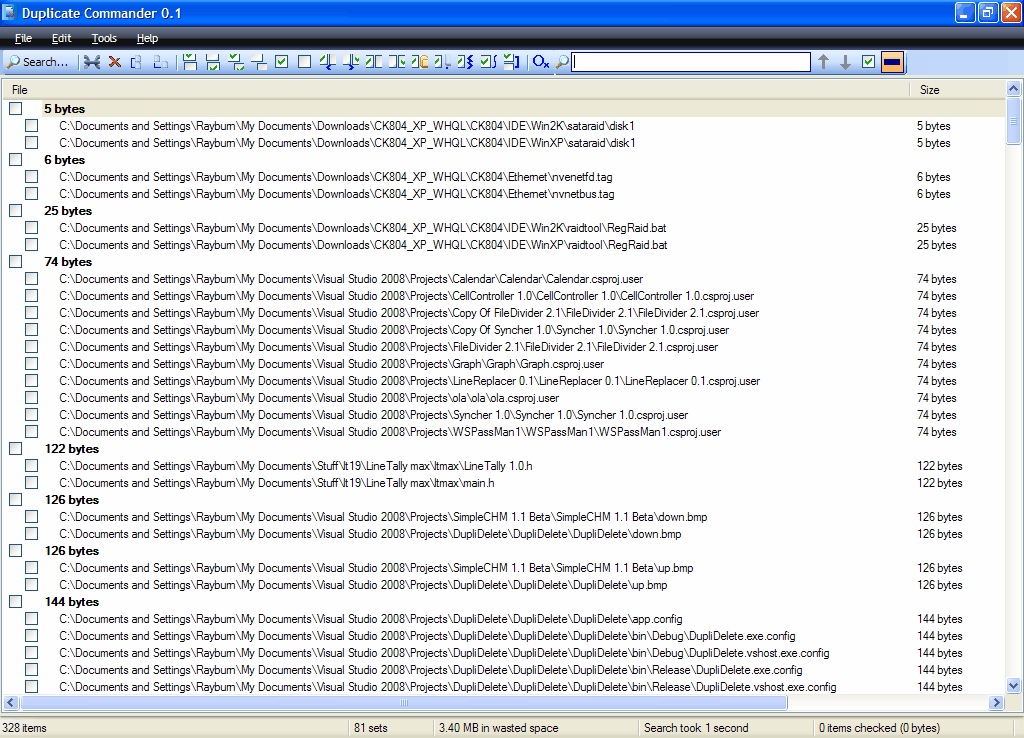Click the horizontal scrollbar right arrow
The height and width of the screenshot is (738, 1024).
(996, 703)
